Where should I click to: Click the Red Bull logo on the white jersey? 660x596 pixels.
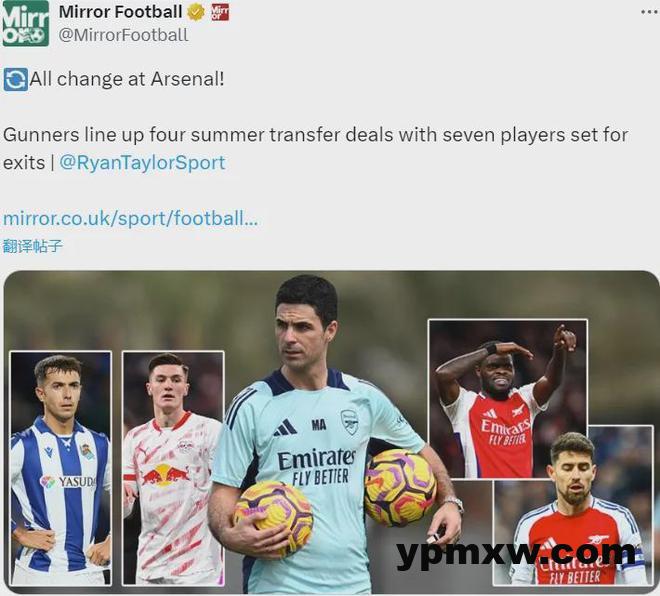(x=166, y=474)
